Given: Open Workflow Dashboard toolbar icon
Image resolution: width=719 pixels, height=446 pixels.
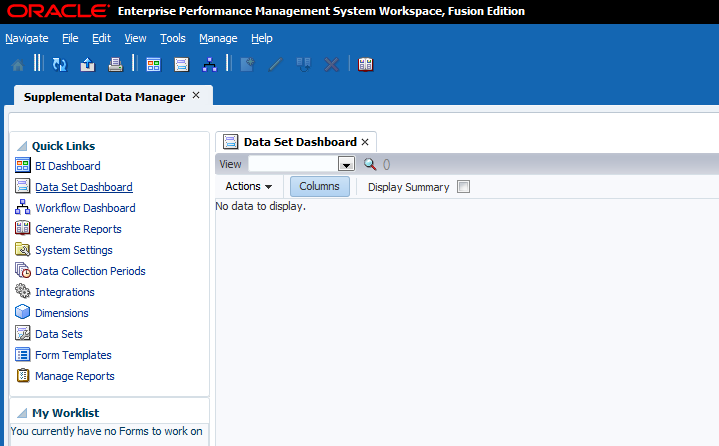Looking at the screenshot, I should [x=210, y=65].
